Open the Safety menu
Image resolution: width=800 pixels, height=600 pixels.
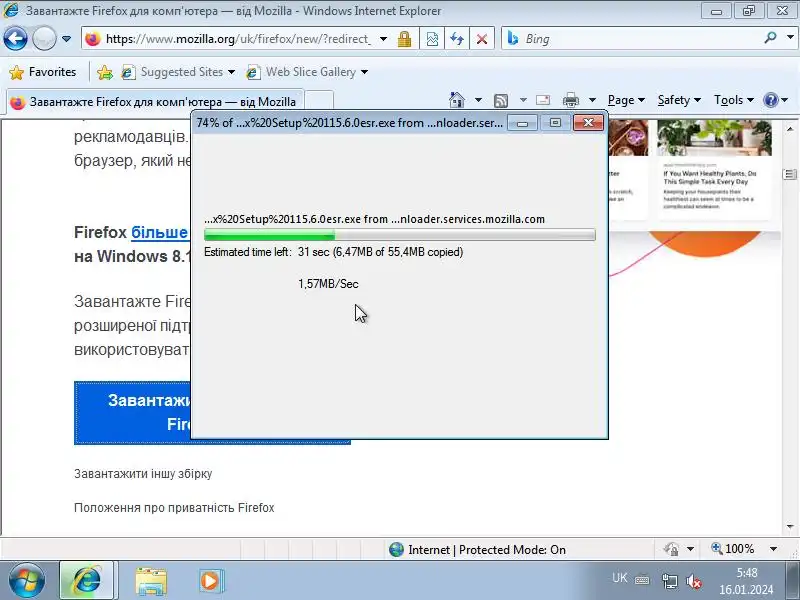point(679,100)
